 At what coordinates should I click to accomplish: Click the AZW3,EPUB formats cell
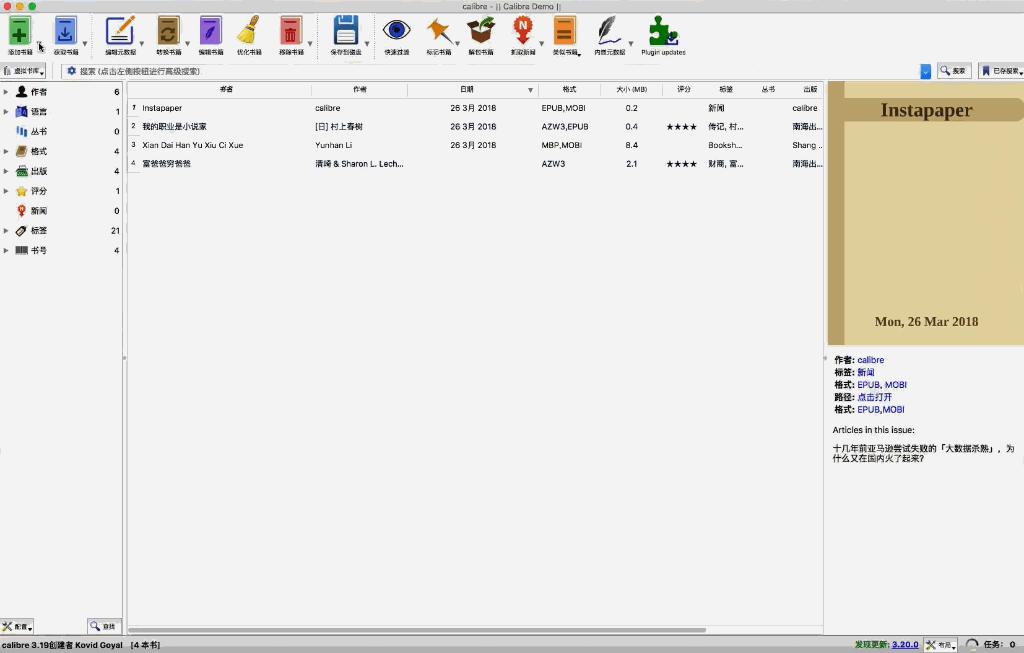[569, 127]
